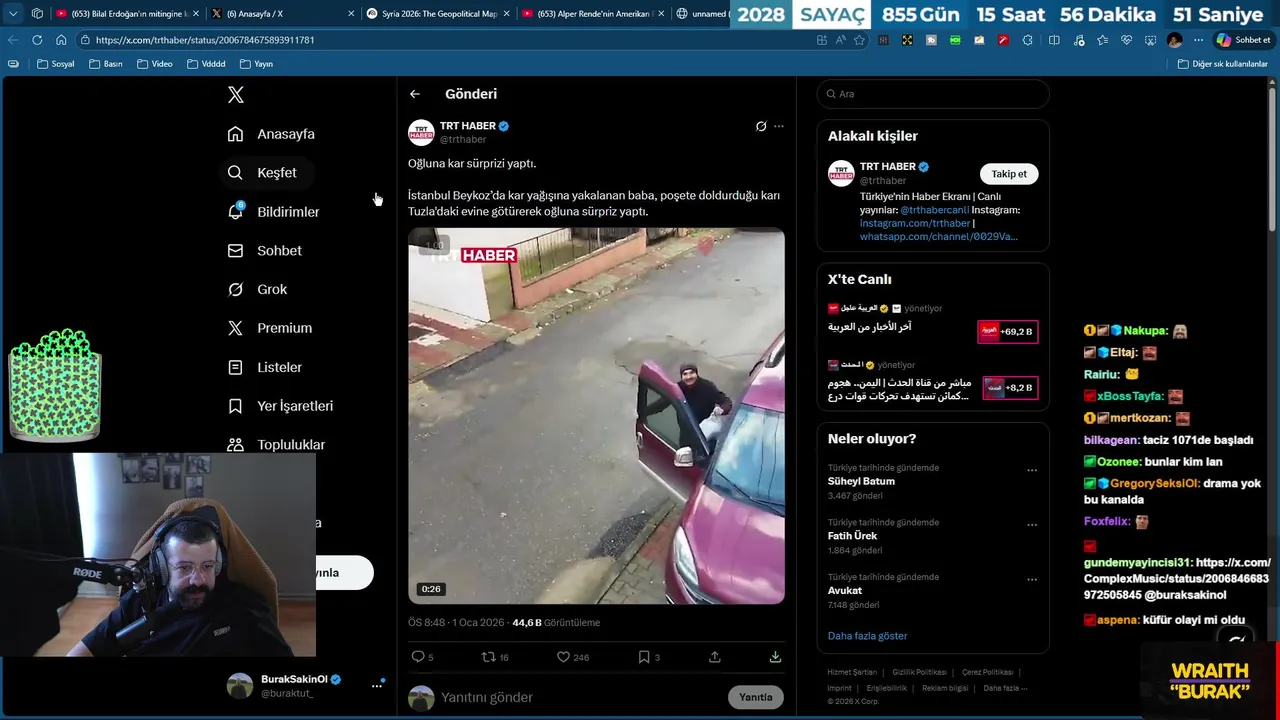The image size is (1280, 720).
Task: Open the +8,2 B live broadcast
Action: click(1009, 388)
